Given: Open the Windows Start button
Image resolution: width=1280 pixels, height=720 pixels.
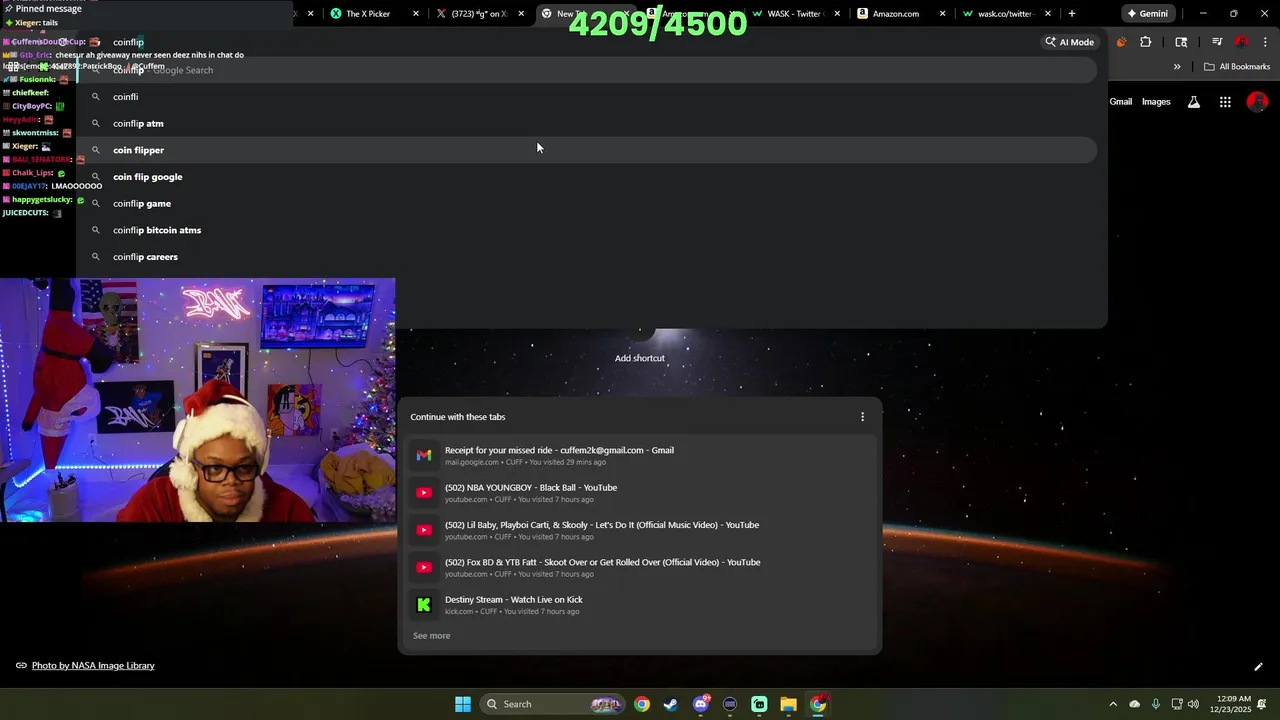Looking at the screenshot, I should tap(463, 704).
